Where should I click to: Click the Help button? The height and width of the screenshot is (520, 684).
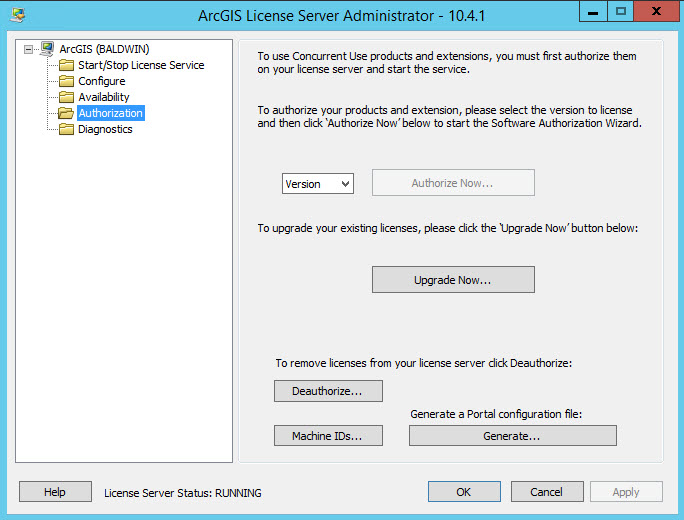click(x=55, y=492)
